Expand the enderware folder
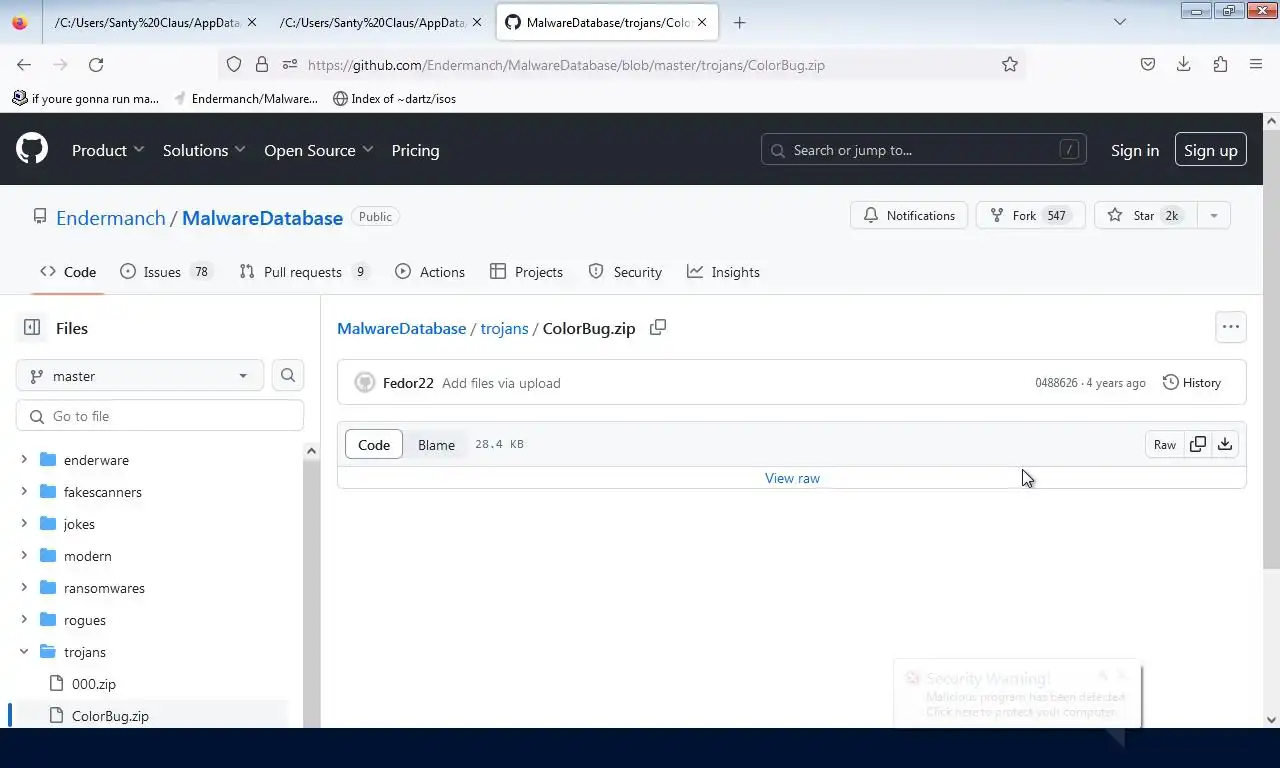The height and width of the screenshot is (768, 1280). tap(24, 460)
